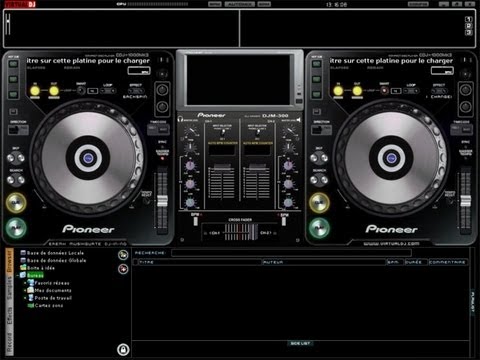
Task: Flip channel 2 input selector switch
Action: 257,133
